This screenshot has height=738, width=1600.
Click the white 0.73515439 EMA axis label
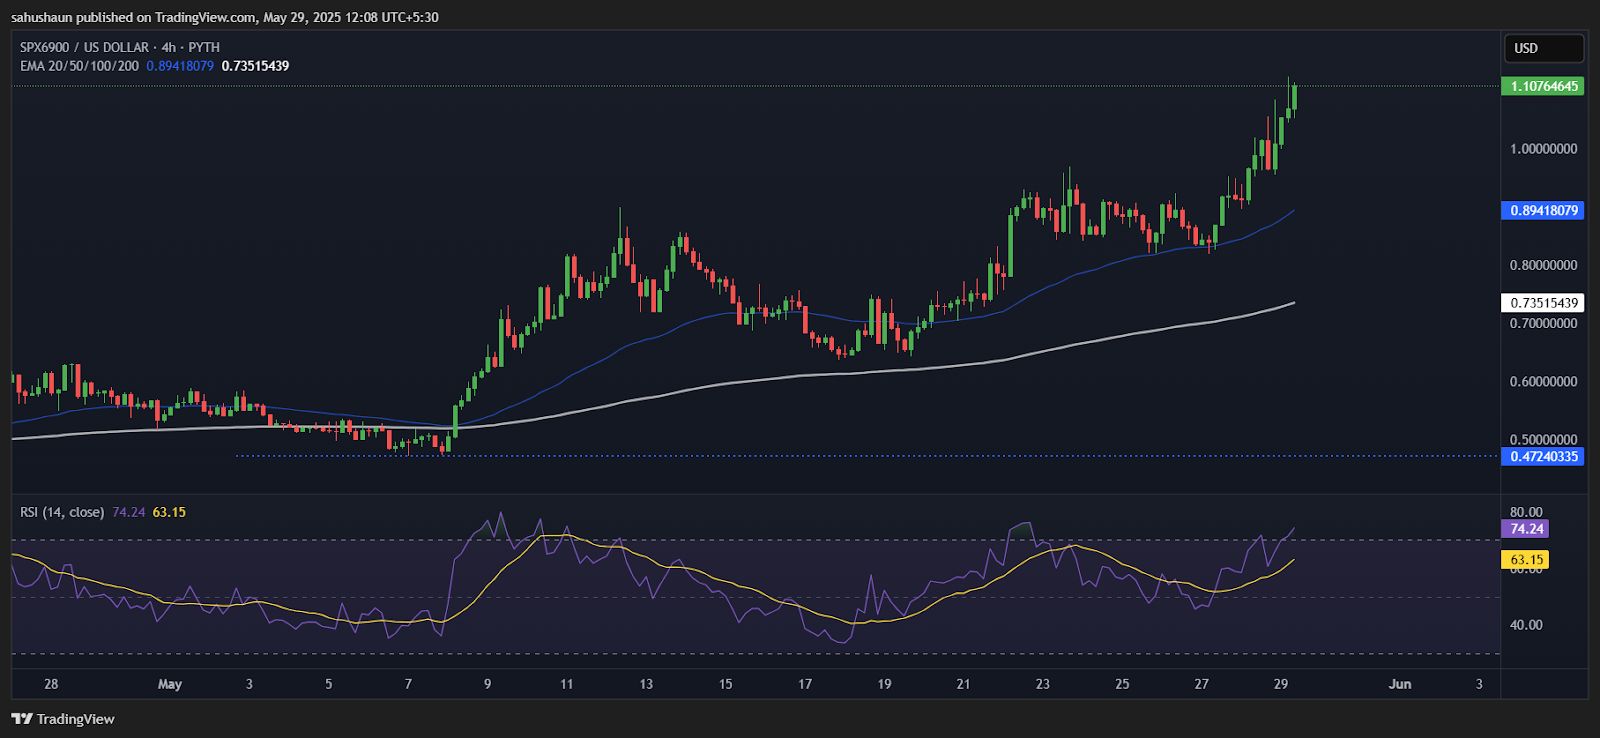1543,303
